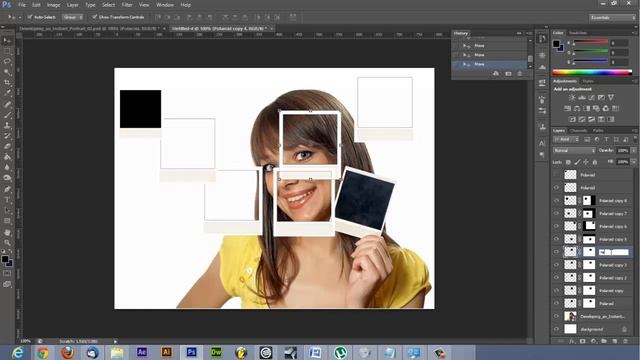Hide the Polaroid copy 2 layer
Image resolution: width=640 pixels, height=360 pixels.
point(556,278)
